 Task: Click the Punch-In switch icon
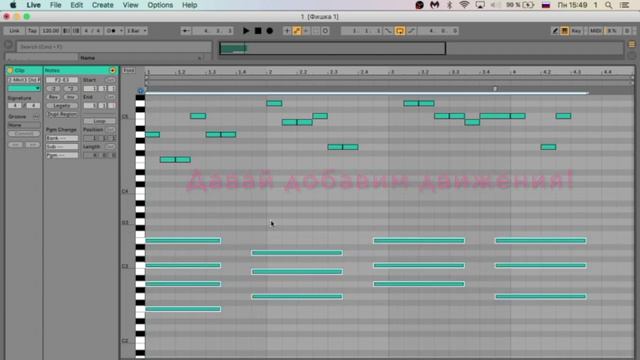[388, 31]
